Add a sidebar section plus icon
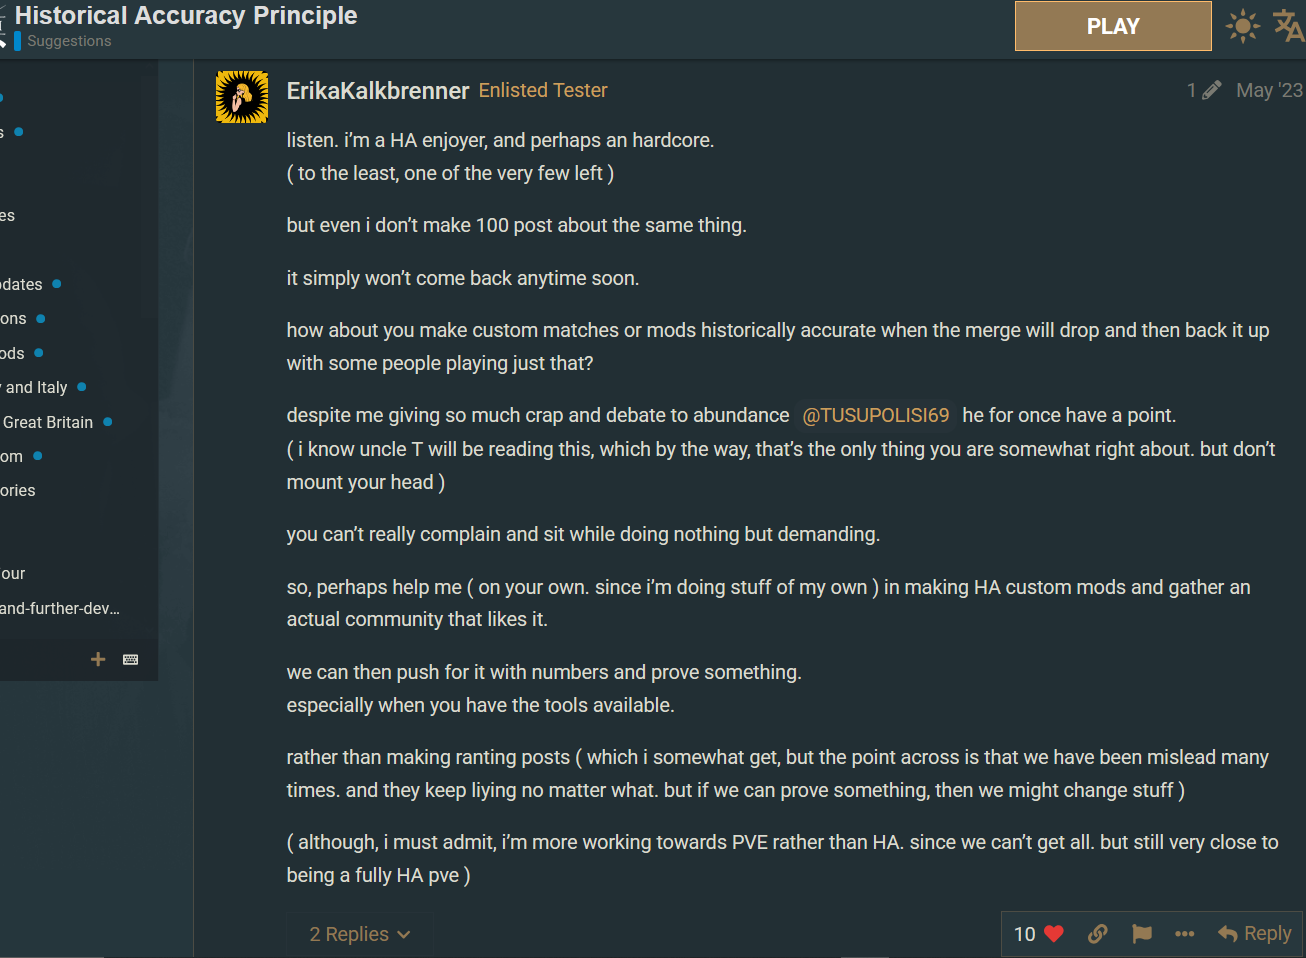1306x958 pixels. tap(98, 659)
